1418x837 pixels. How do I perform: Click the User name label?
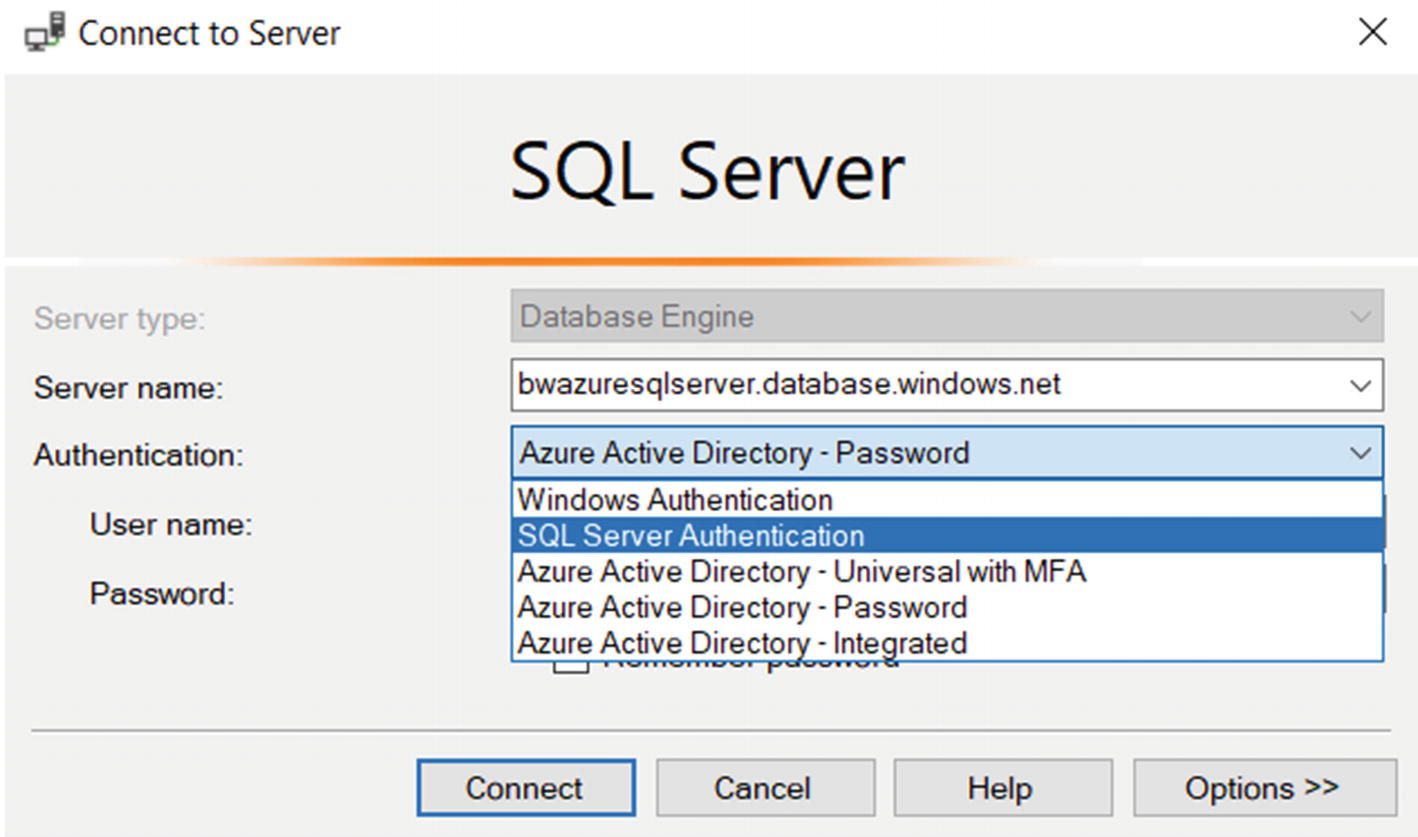coord(170,524)
